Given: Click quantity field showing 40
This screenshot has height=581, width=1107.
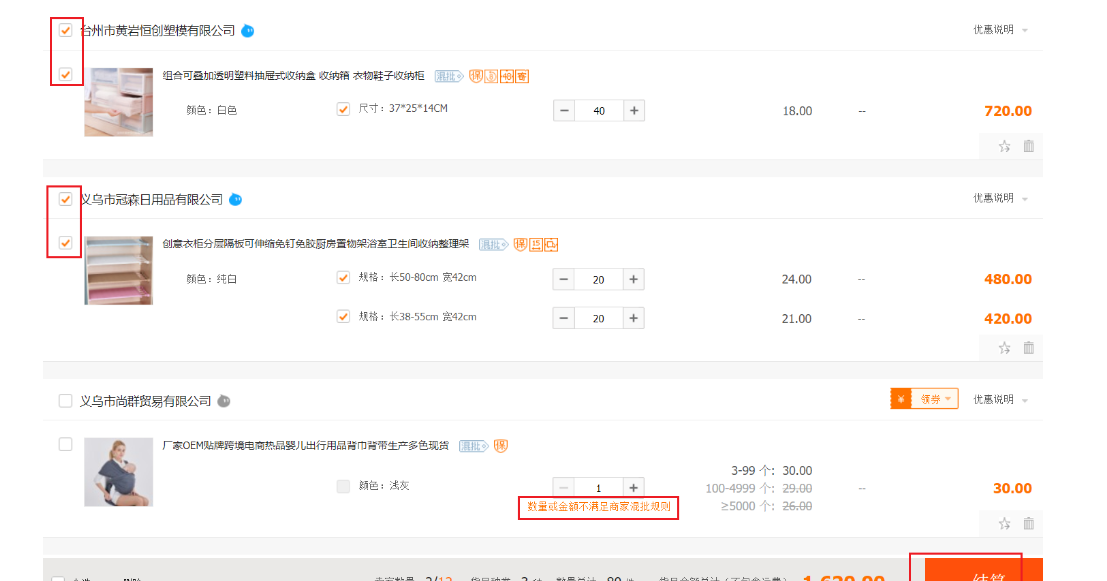Looking at the screenshot, I should pyautogui.click(x=599, y=111).
